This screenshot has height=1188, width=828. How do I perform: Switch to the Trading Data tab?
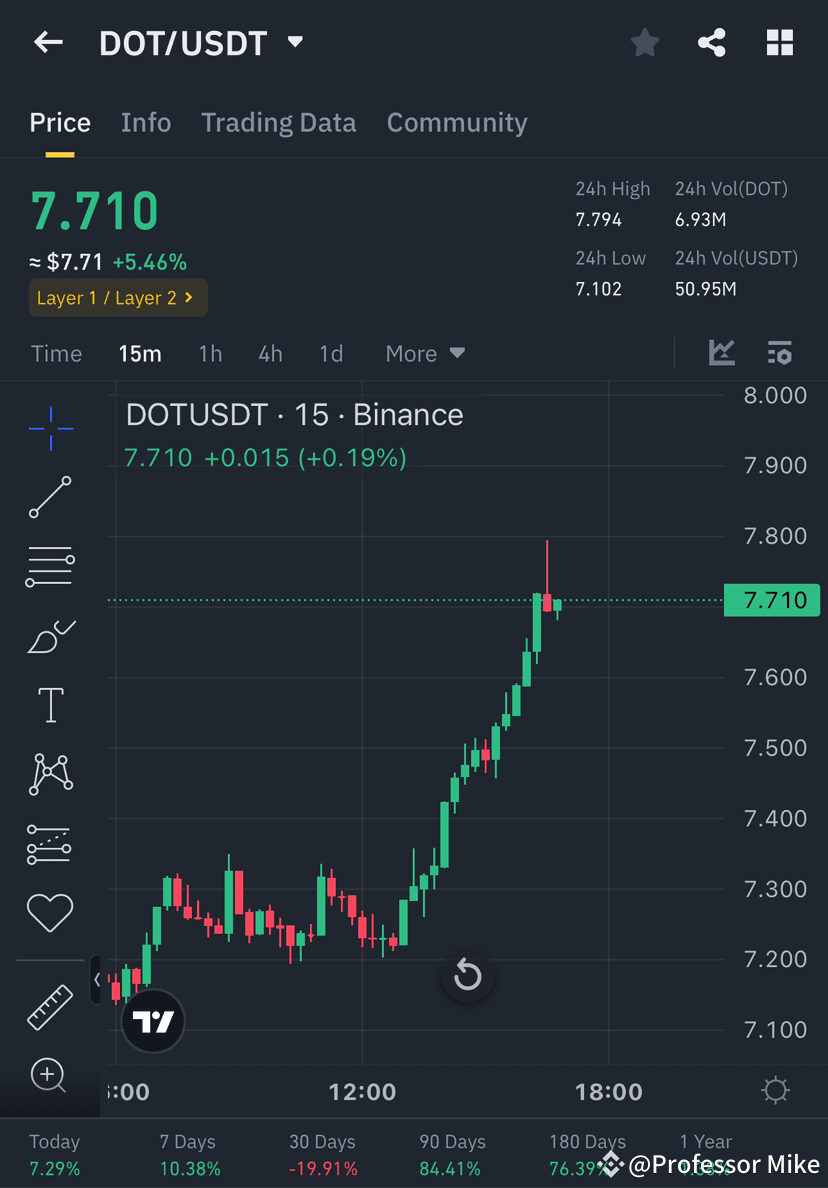279,122
